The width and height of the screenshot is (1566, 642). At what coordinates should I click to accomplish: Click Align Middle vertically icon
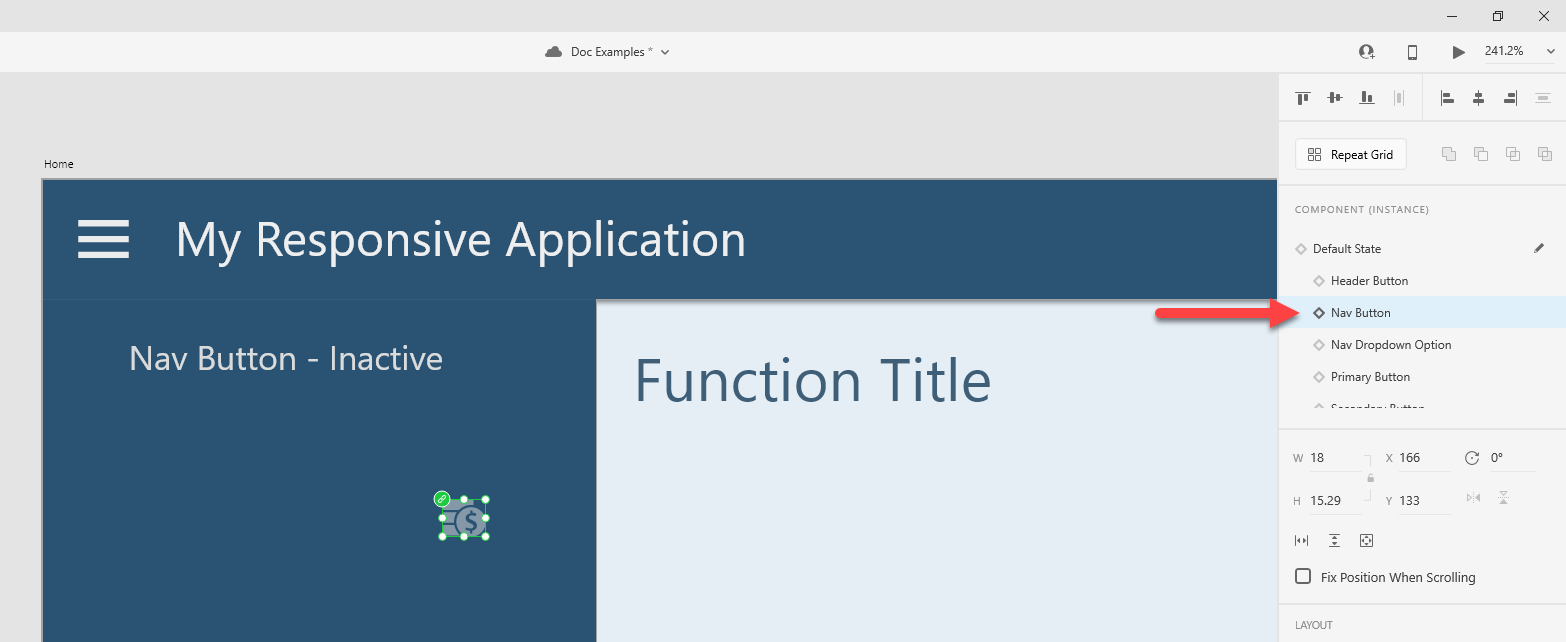tap(1334, 98)
